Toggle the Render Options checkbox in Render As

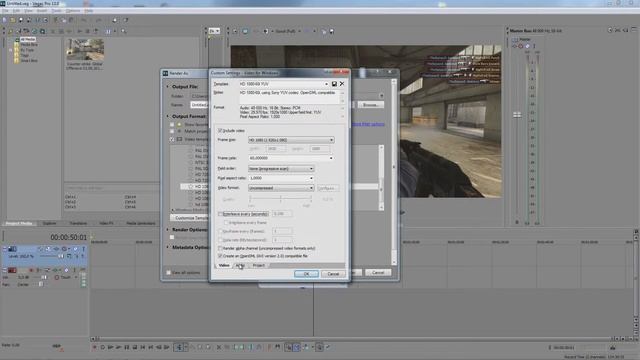pyautogui.click(x=172, y=237)
